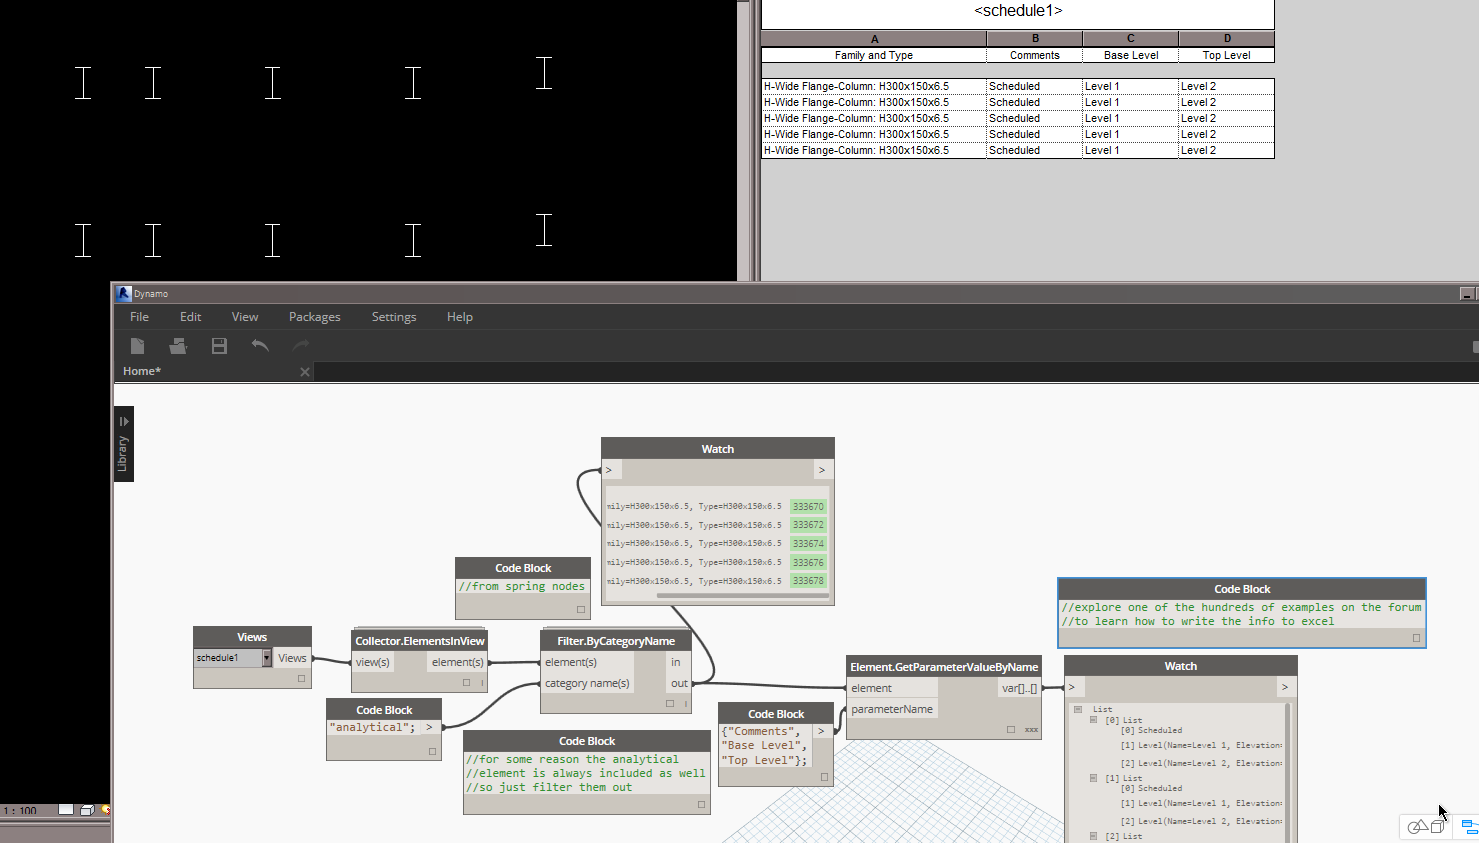The image size is (1479, 843).
Task: Click the Redo arrow in Dynamo toolbar
Action: [301, 346]
